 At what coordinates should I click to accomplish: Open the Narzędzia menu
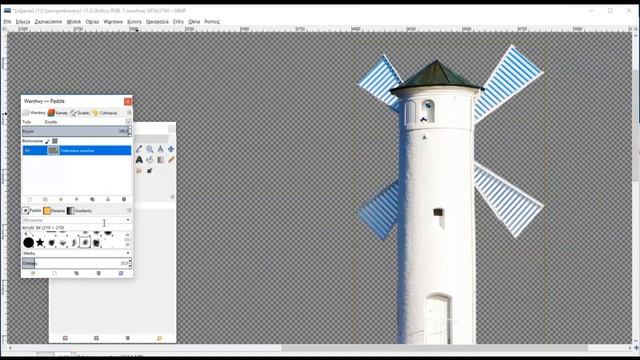tap(157, 22)
